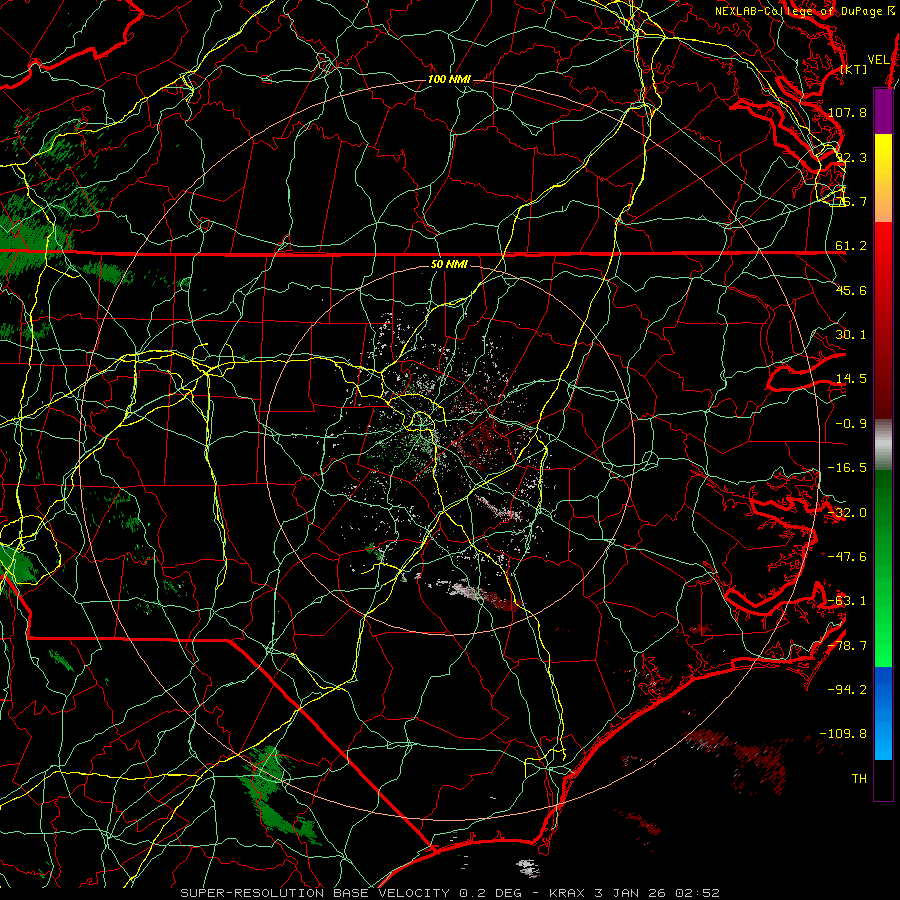
Task: Click the 61.2 value on velocity scale
Action: pos(851,246)
